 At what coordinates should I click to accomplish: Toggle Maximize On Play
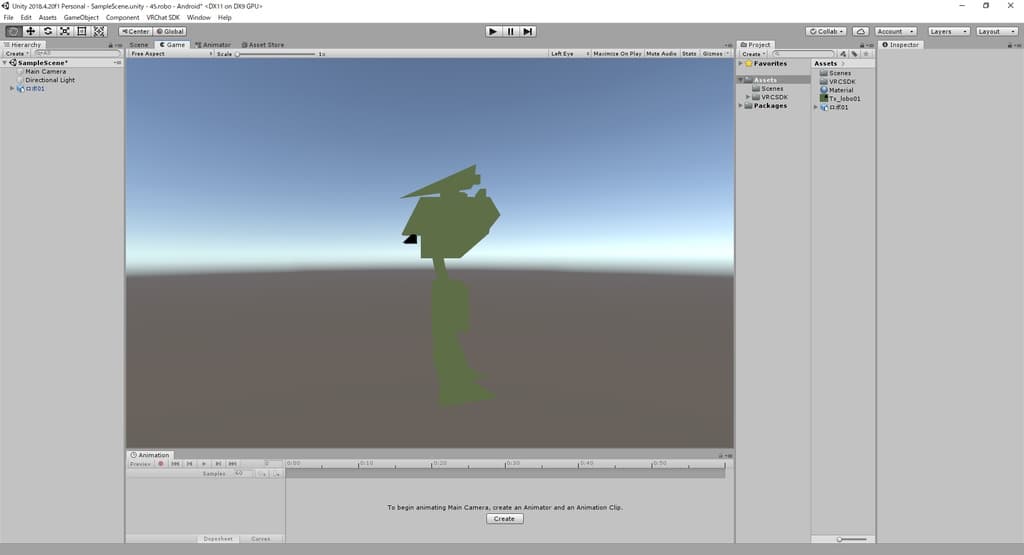point(617,54)
